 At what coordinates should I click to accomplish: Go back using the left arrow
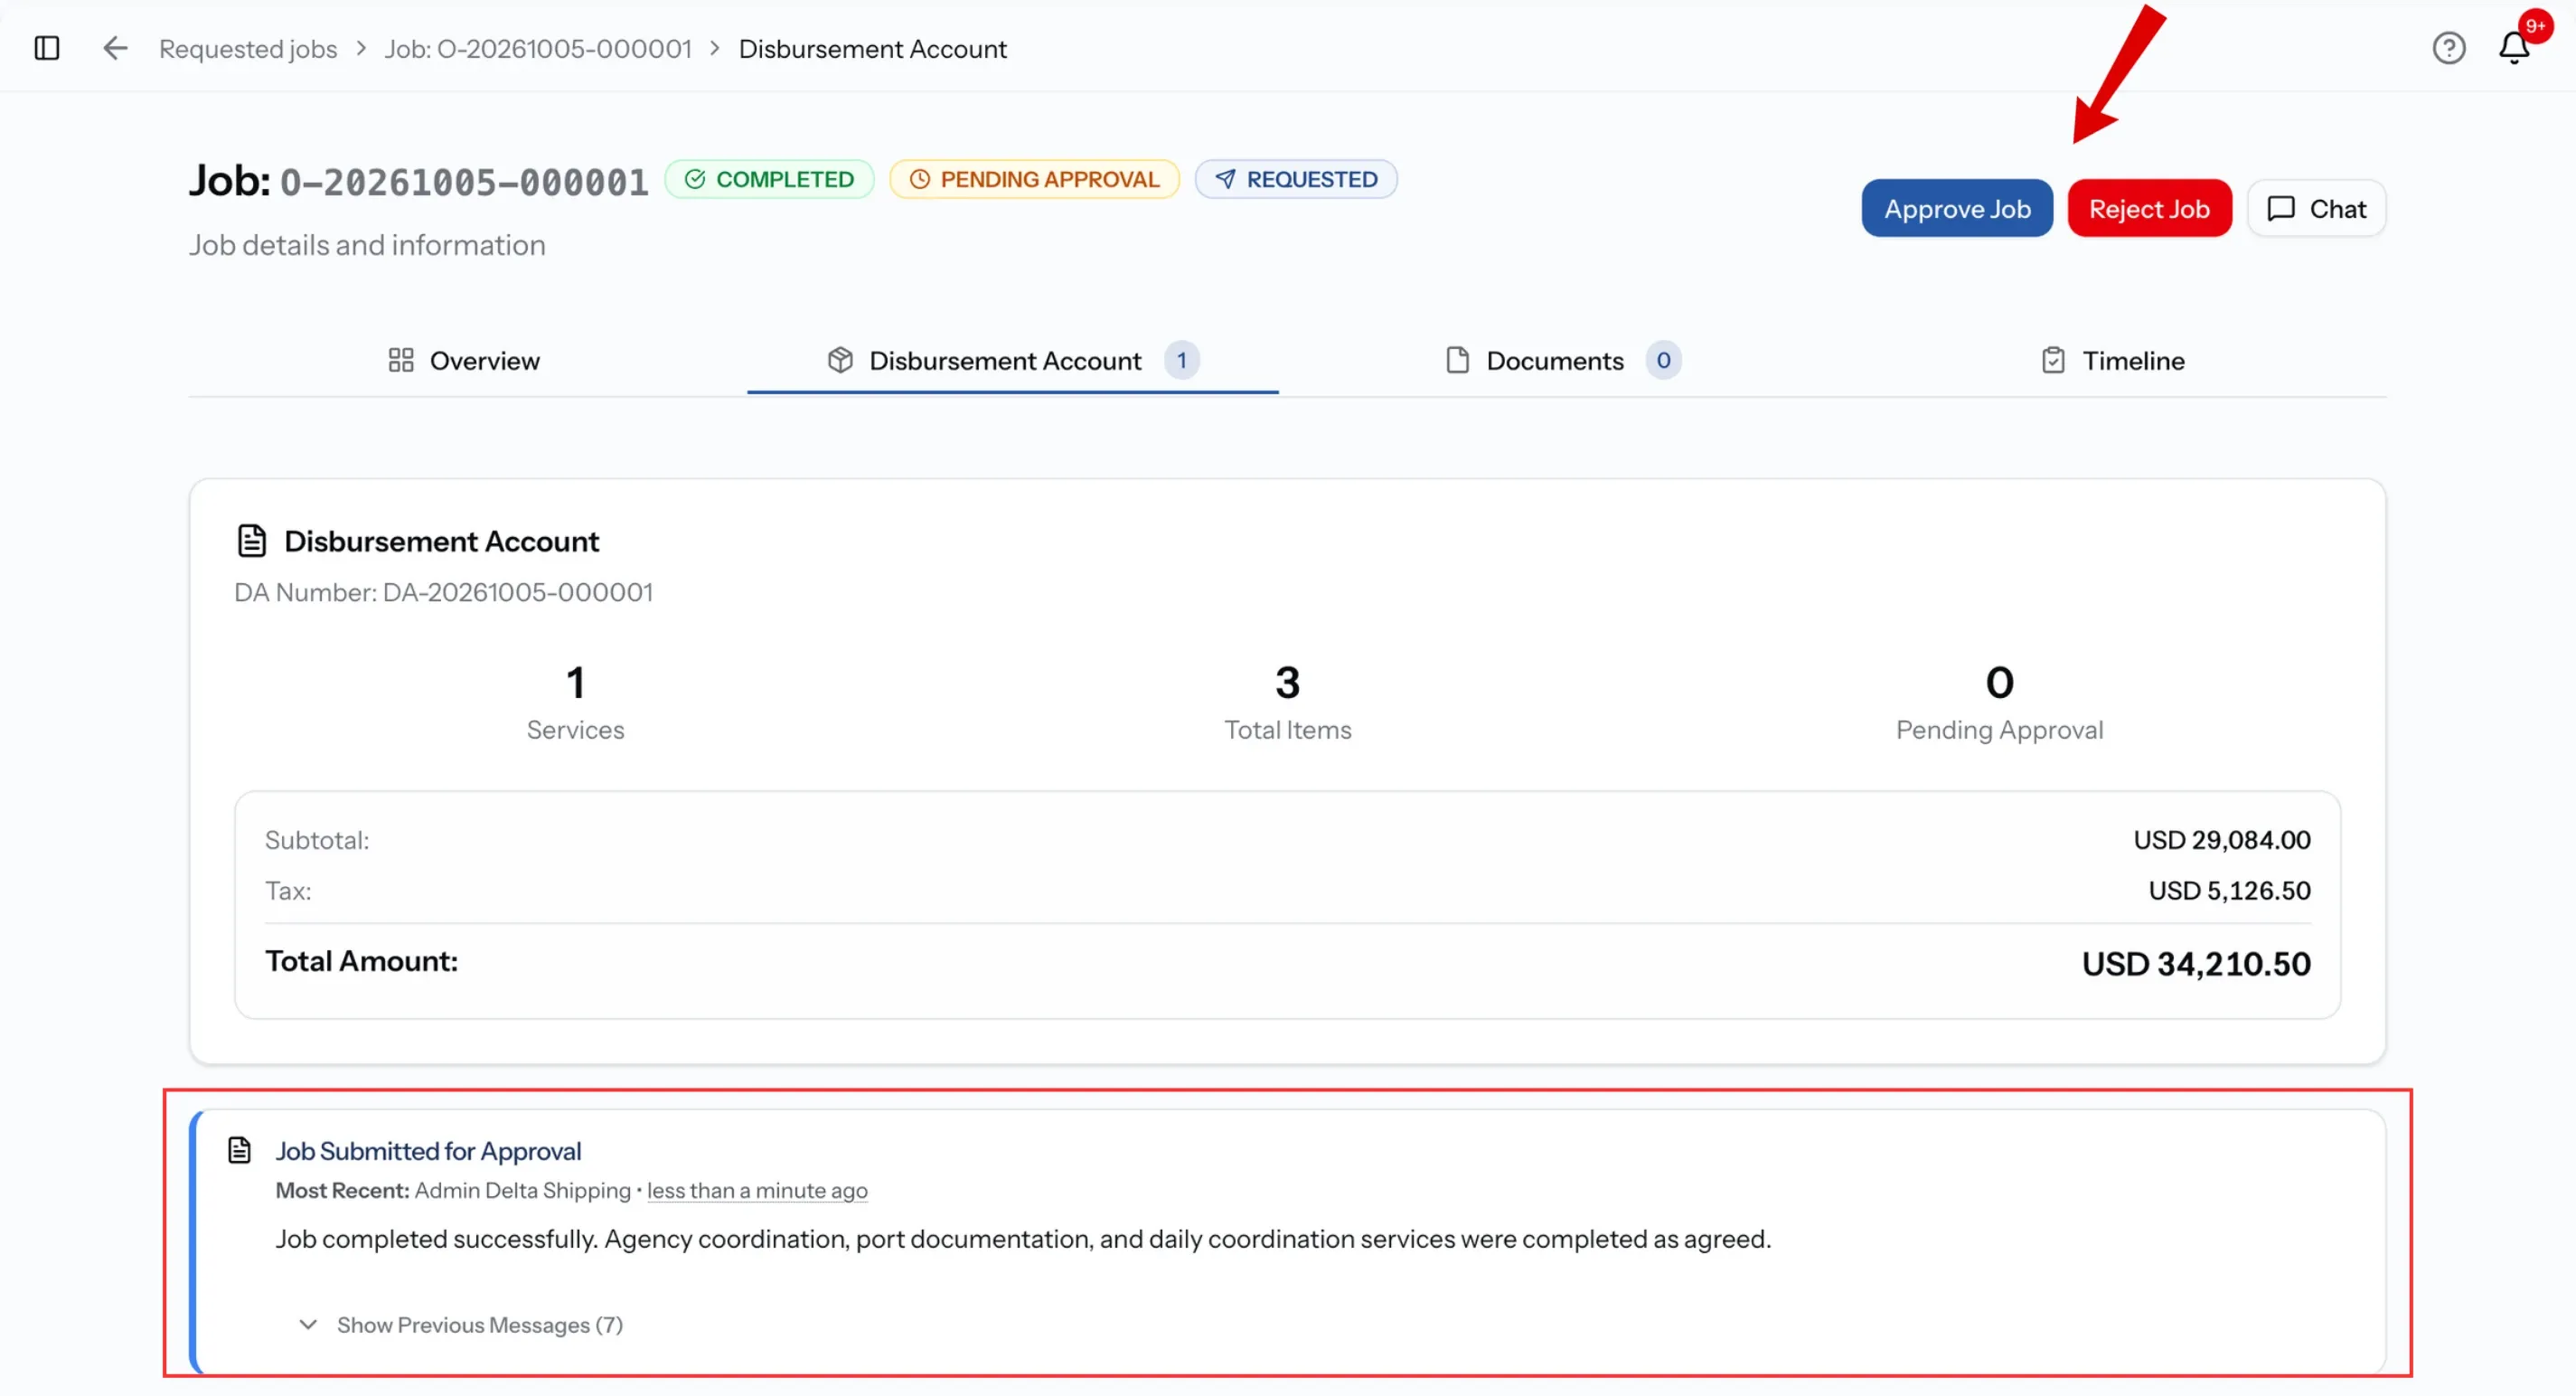[115, 48]
